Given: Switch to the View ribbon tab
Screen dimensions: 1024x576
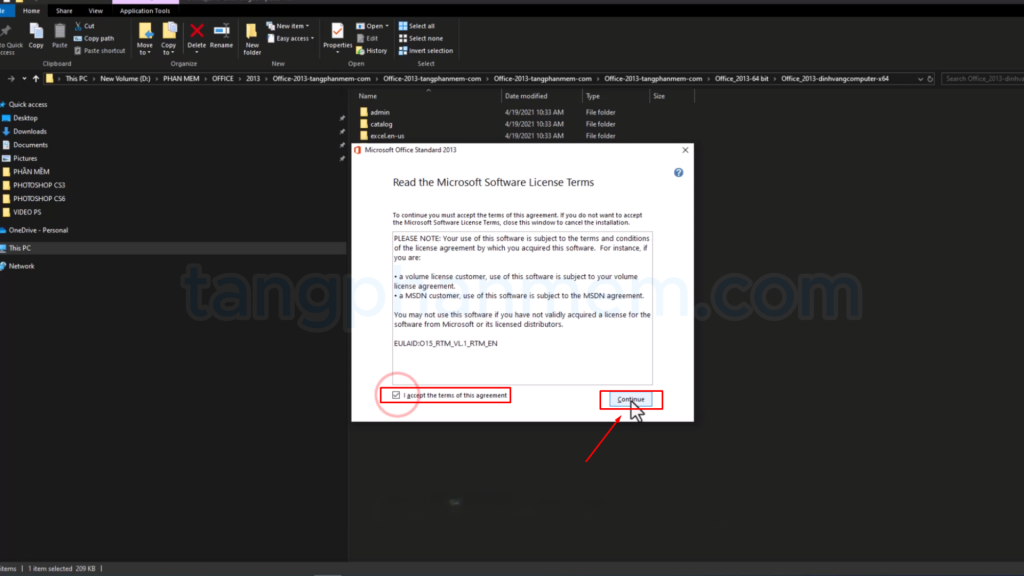Looking at the screenshot, I should (95, 10).
